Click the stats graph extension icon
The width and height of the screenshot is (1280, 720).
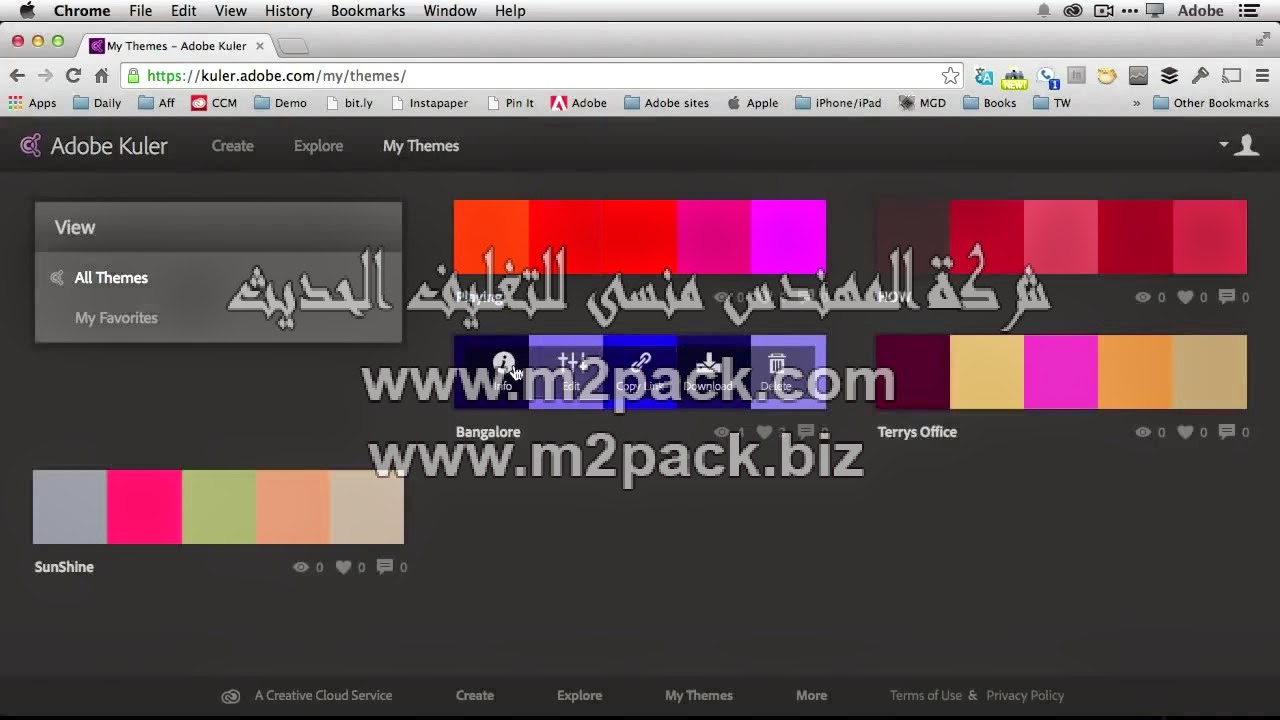pos(1138,76)
